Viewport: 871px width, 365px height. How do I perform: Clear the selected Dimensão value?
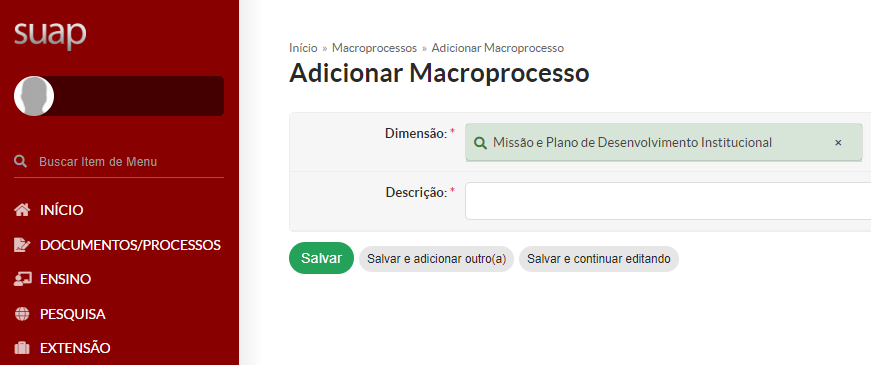coord(838,143)
